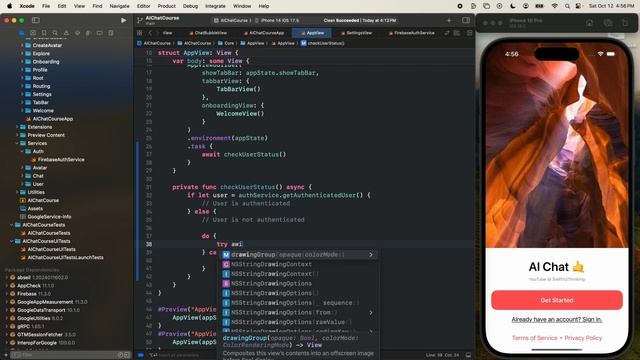The width and height of the screenshot is (640, 360).
Task: Collapse the Services folder
Action: 17,143
